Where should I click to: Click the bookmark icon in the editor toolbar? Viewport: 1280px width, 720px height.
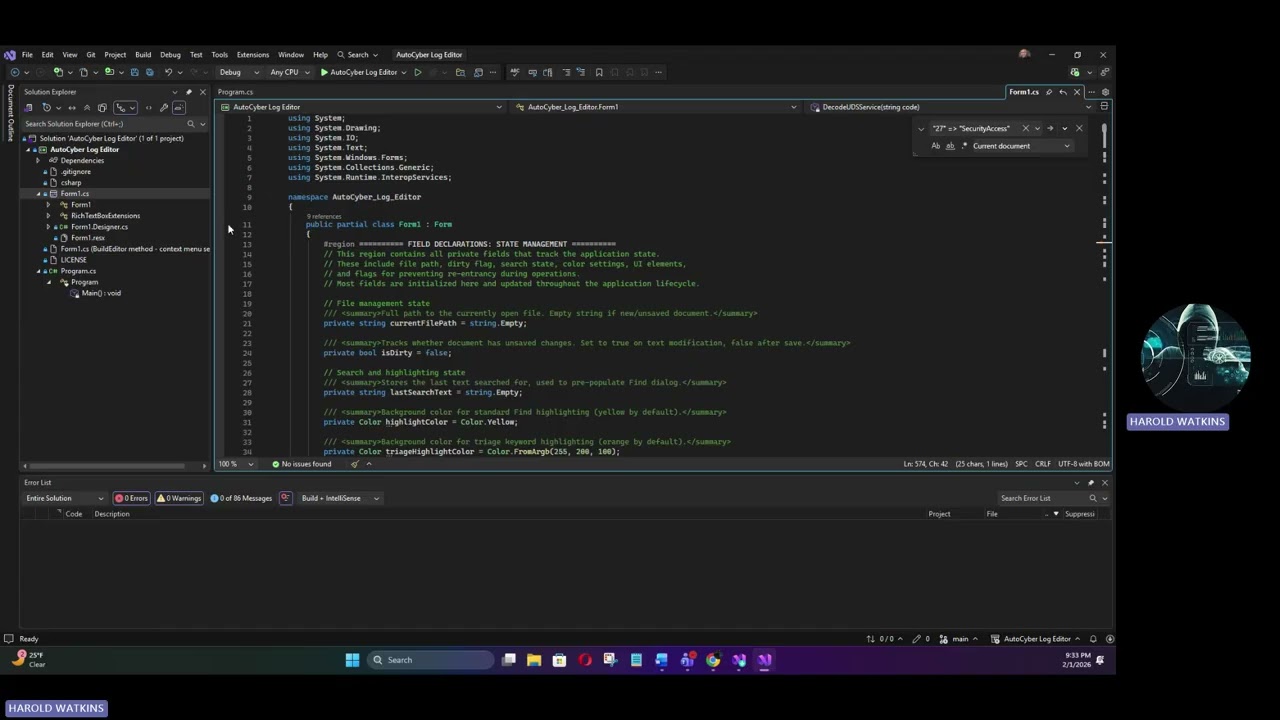pyautogui.click(x=599, y=72)
